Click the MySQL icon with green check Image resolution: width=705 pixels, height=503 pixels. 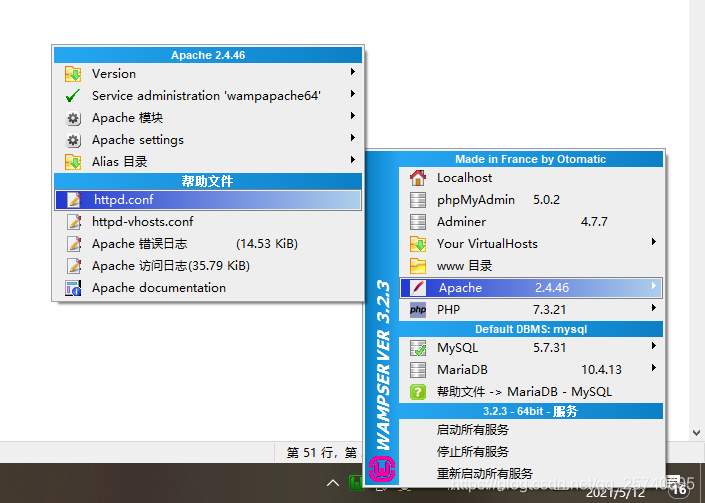pyautogui.click(x=418, y=348)
